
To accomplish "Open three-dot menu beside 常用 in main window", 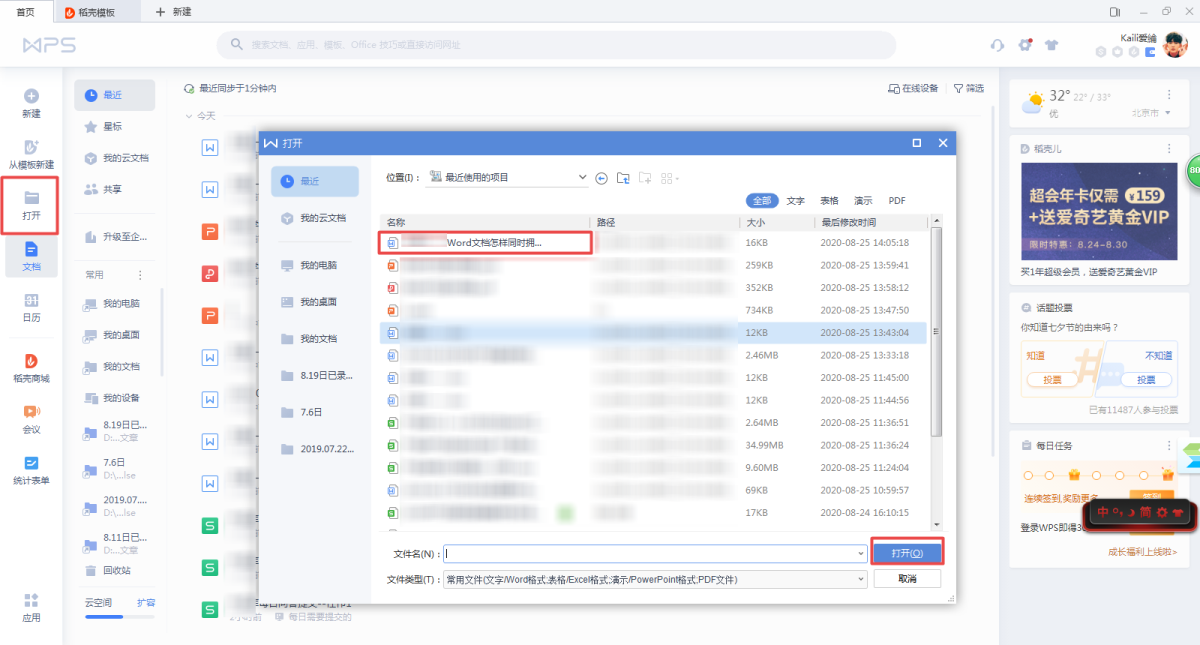I will [x=140, y=274].
